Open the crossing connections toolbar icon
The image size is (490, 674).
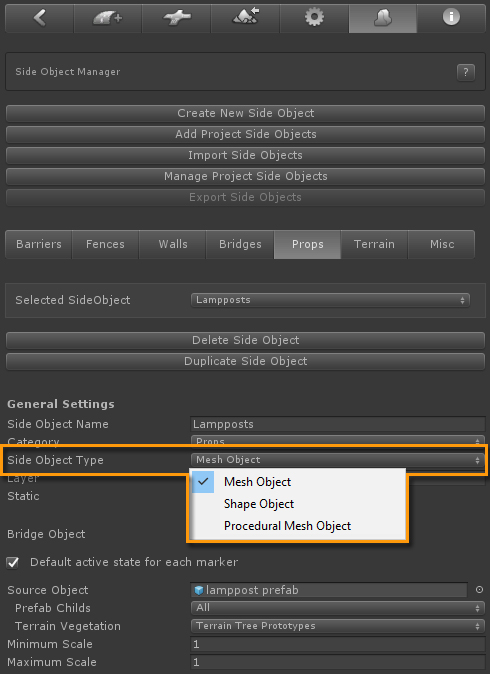tap(176, 18)
